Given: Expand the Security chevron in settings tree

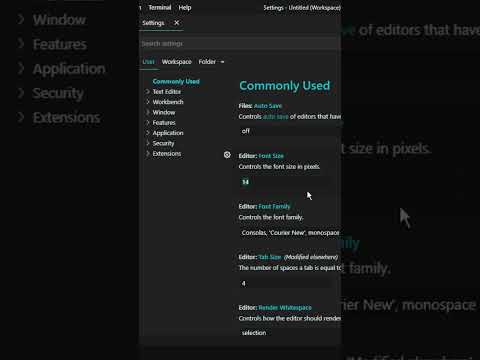Looking at the screenshot, I should [148, 143].
